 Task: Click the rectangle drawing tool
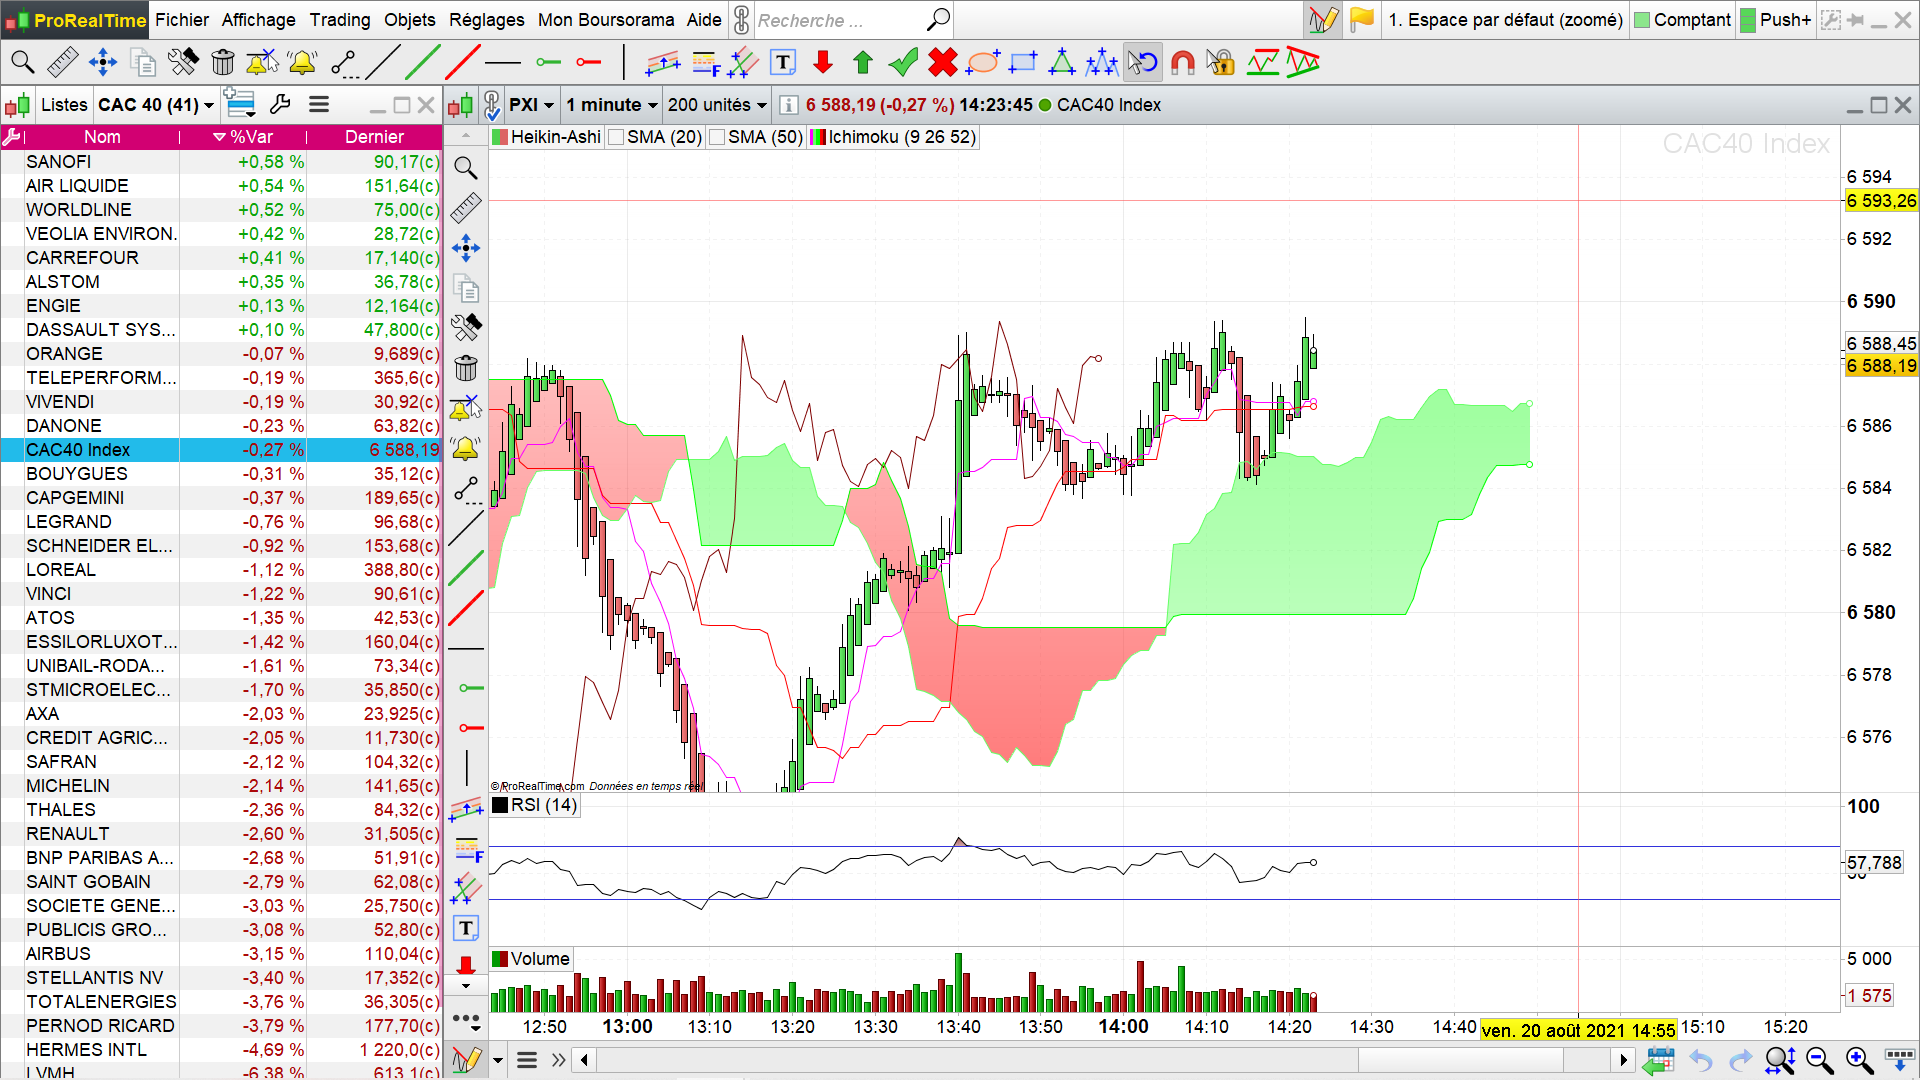1023,63
